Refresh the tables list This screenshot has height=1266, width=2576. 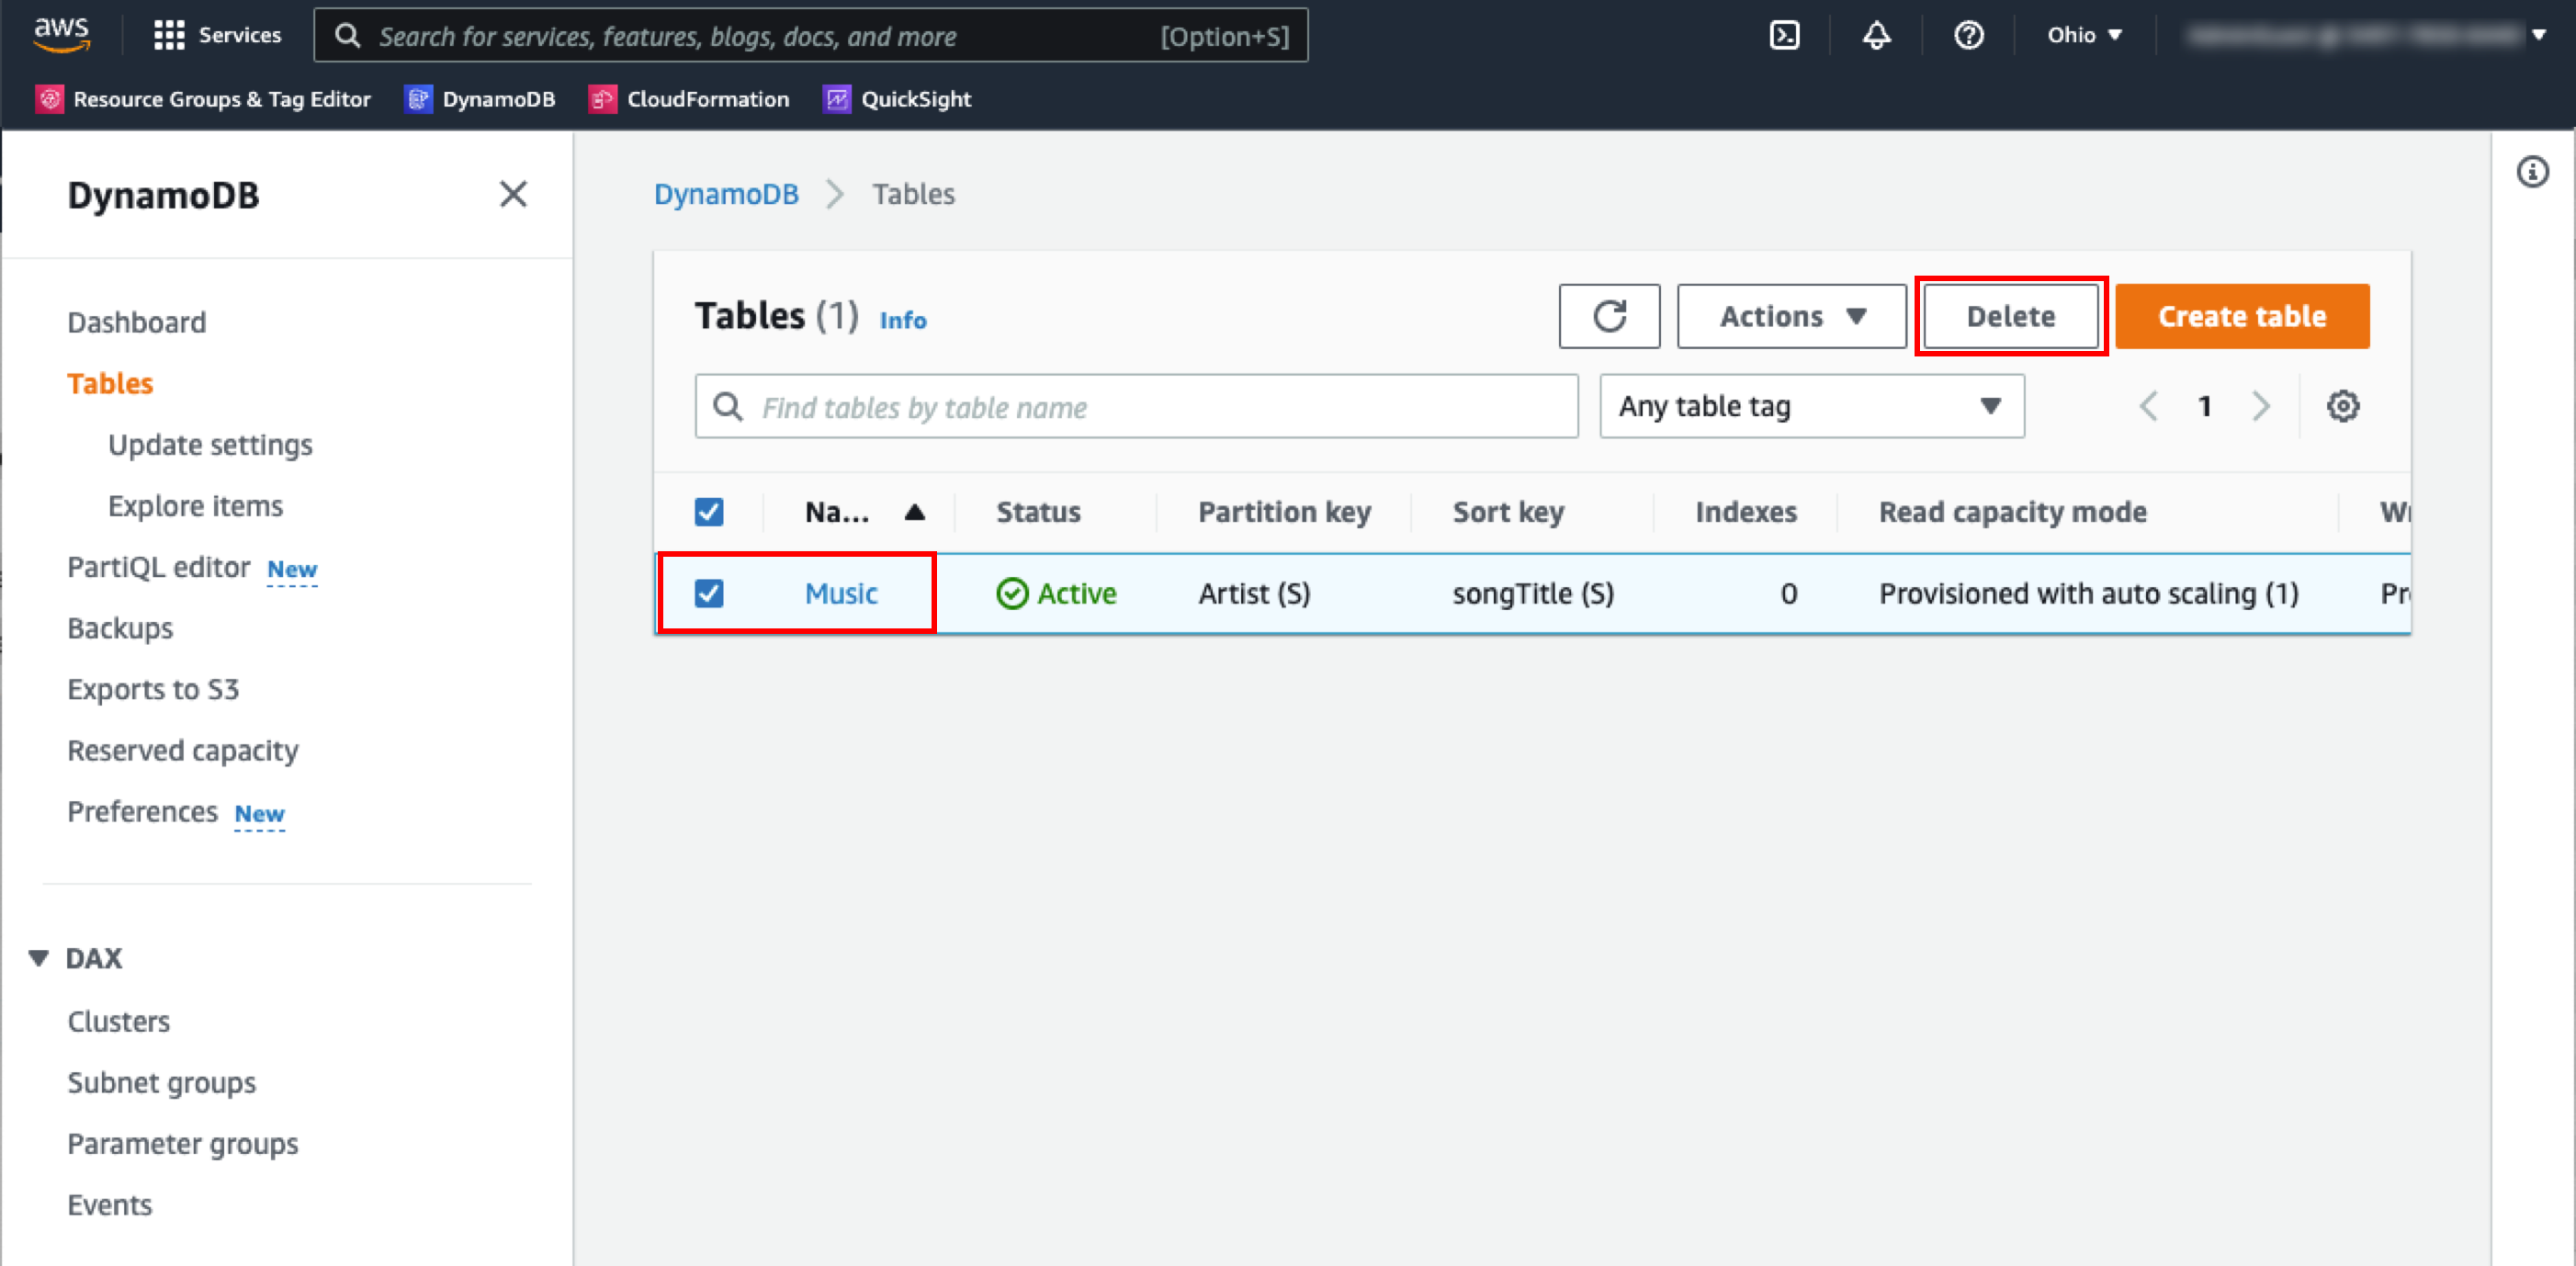1609,316
